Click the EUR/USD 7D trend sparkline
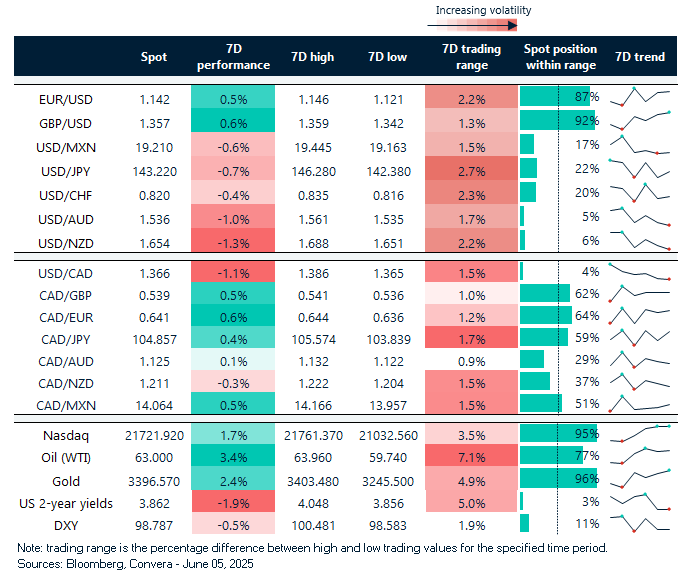This screenshot has width=681, height=577. tap(640, 97)
